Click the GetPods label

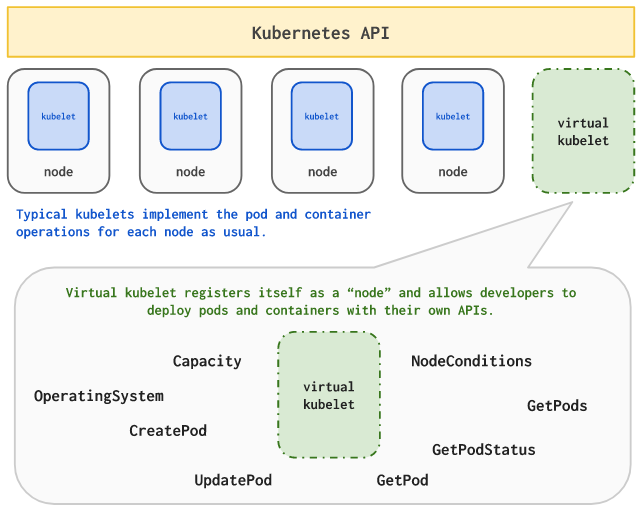(x=557, y=406)
